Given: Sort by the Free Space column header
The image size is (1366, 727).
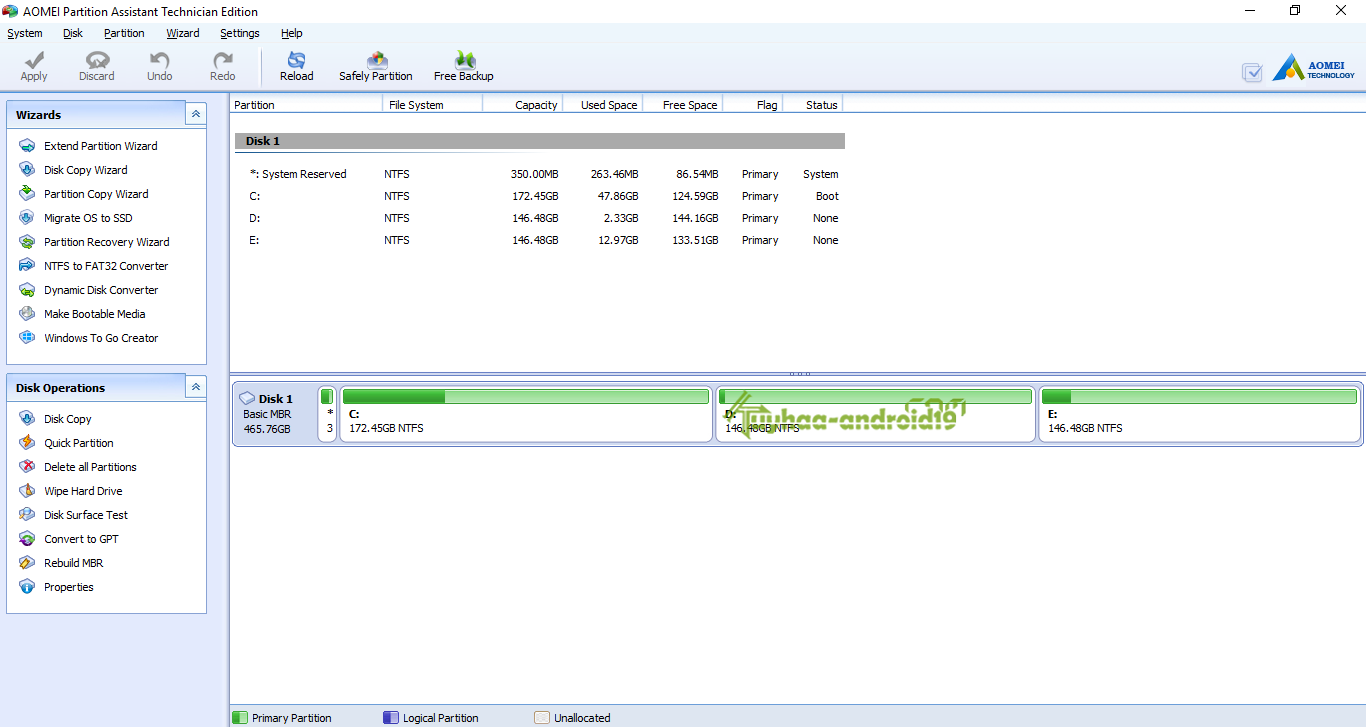Looking at the screenshot, I should pyautogui.click(x=689, y=105).
